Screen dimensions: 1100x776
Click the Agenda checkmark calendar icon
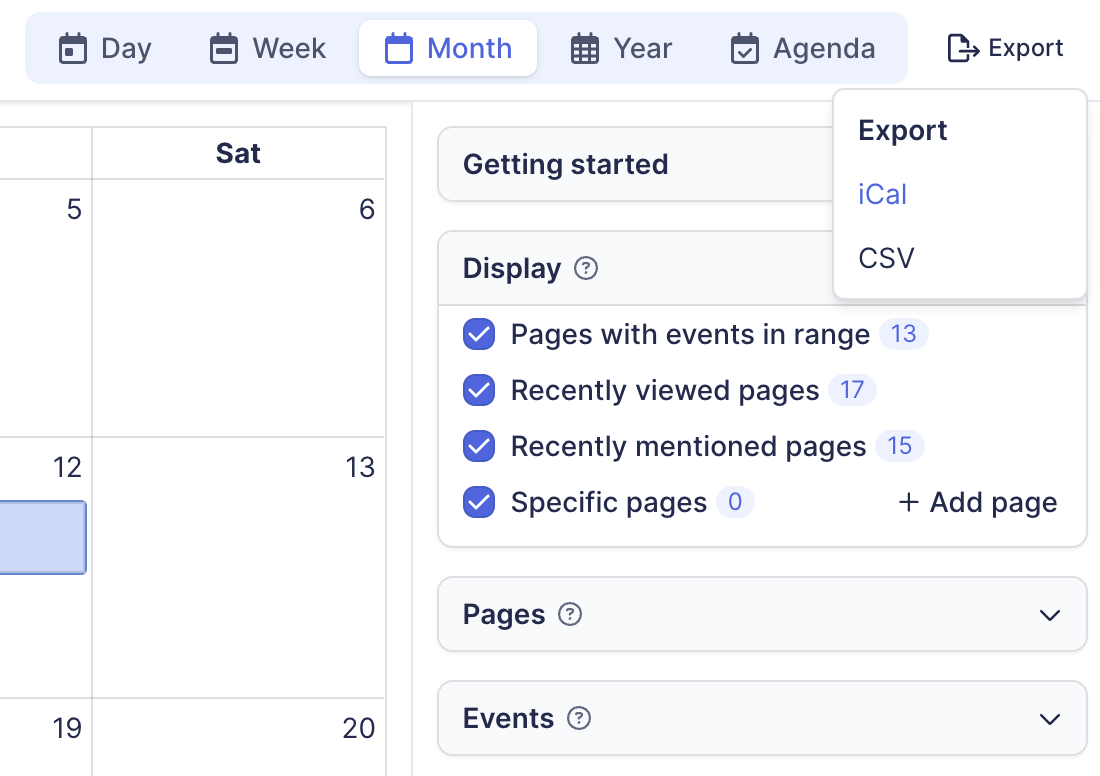[745, 48]
